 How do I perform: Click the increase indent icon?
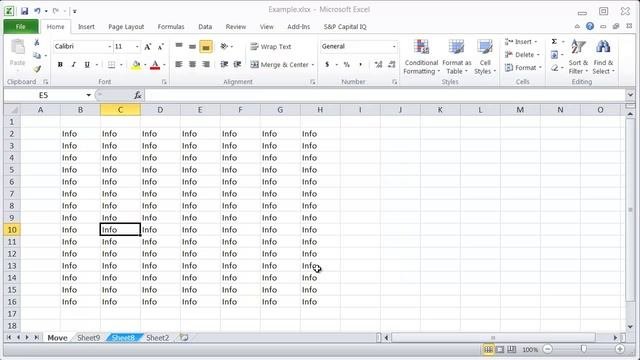(238, 64)
